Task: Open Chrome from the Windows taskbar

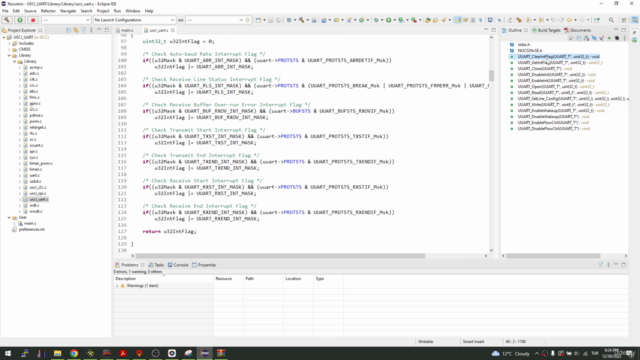Action: coord(74,353)
